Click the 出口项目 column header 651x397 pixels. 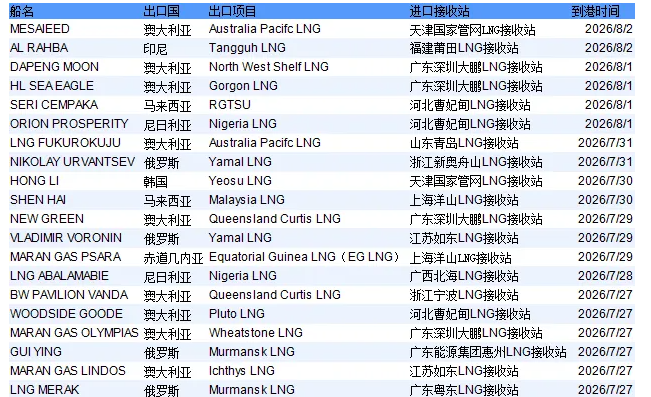click(x=232, y=11)
